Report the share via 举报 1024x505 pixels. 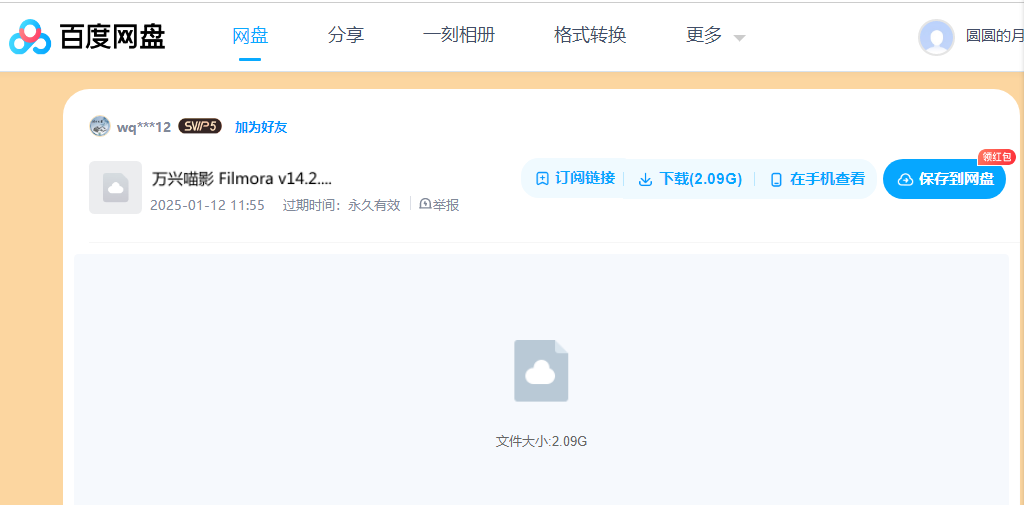tap(440, 205)
